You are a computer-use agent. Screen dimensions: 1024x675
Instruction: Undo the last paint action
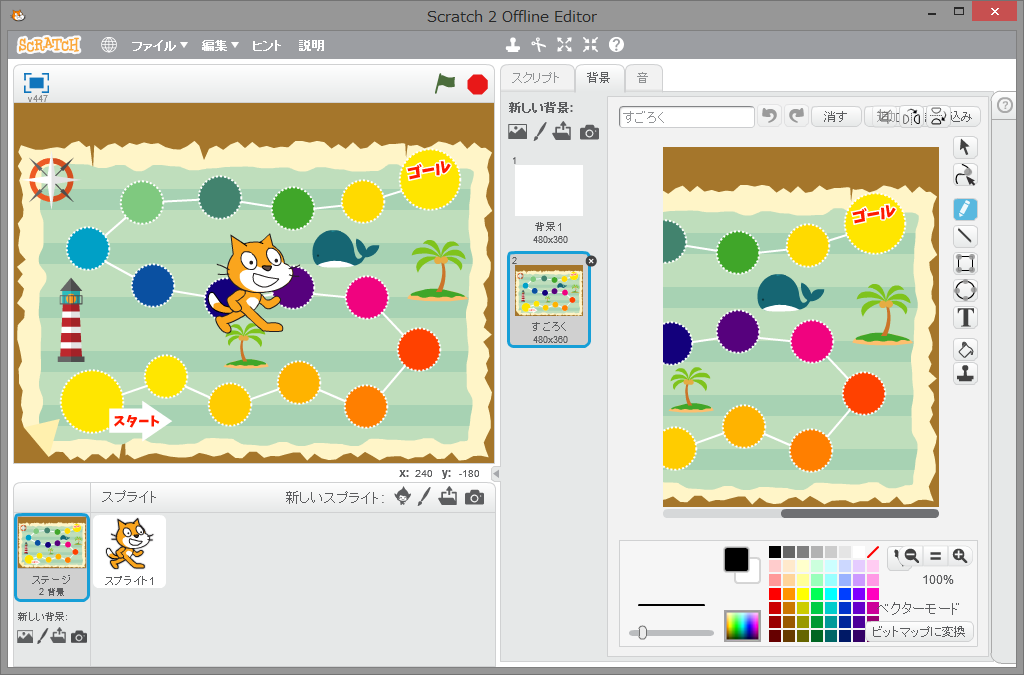(x=770, y=116)
